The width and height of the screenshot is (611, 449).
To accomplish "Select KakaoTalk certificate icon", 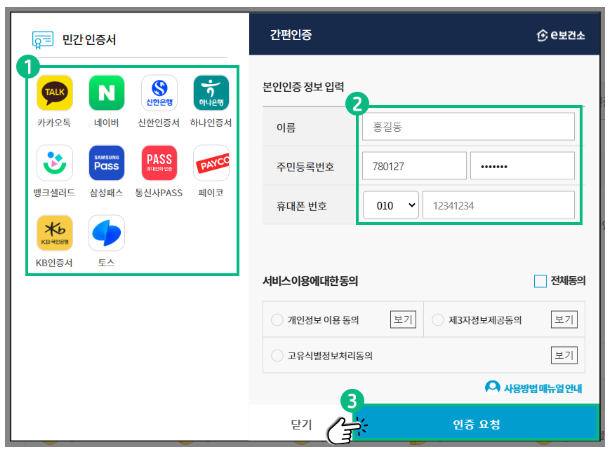I will (x=55, y=93).
